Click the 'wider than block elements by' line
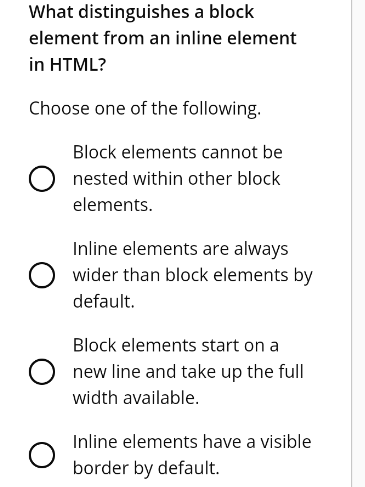The width and height of the screenshot is (365, 487). [193, 275]
